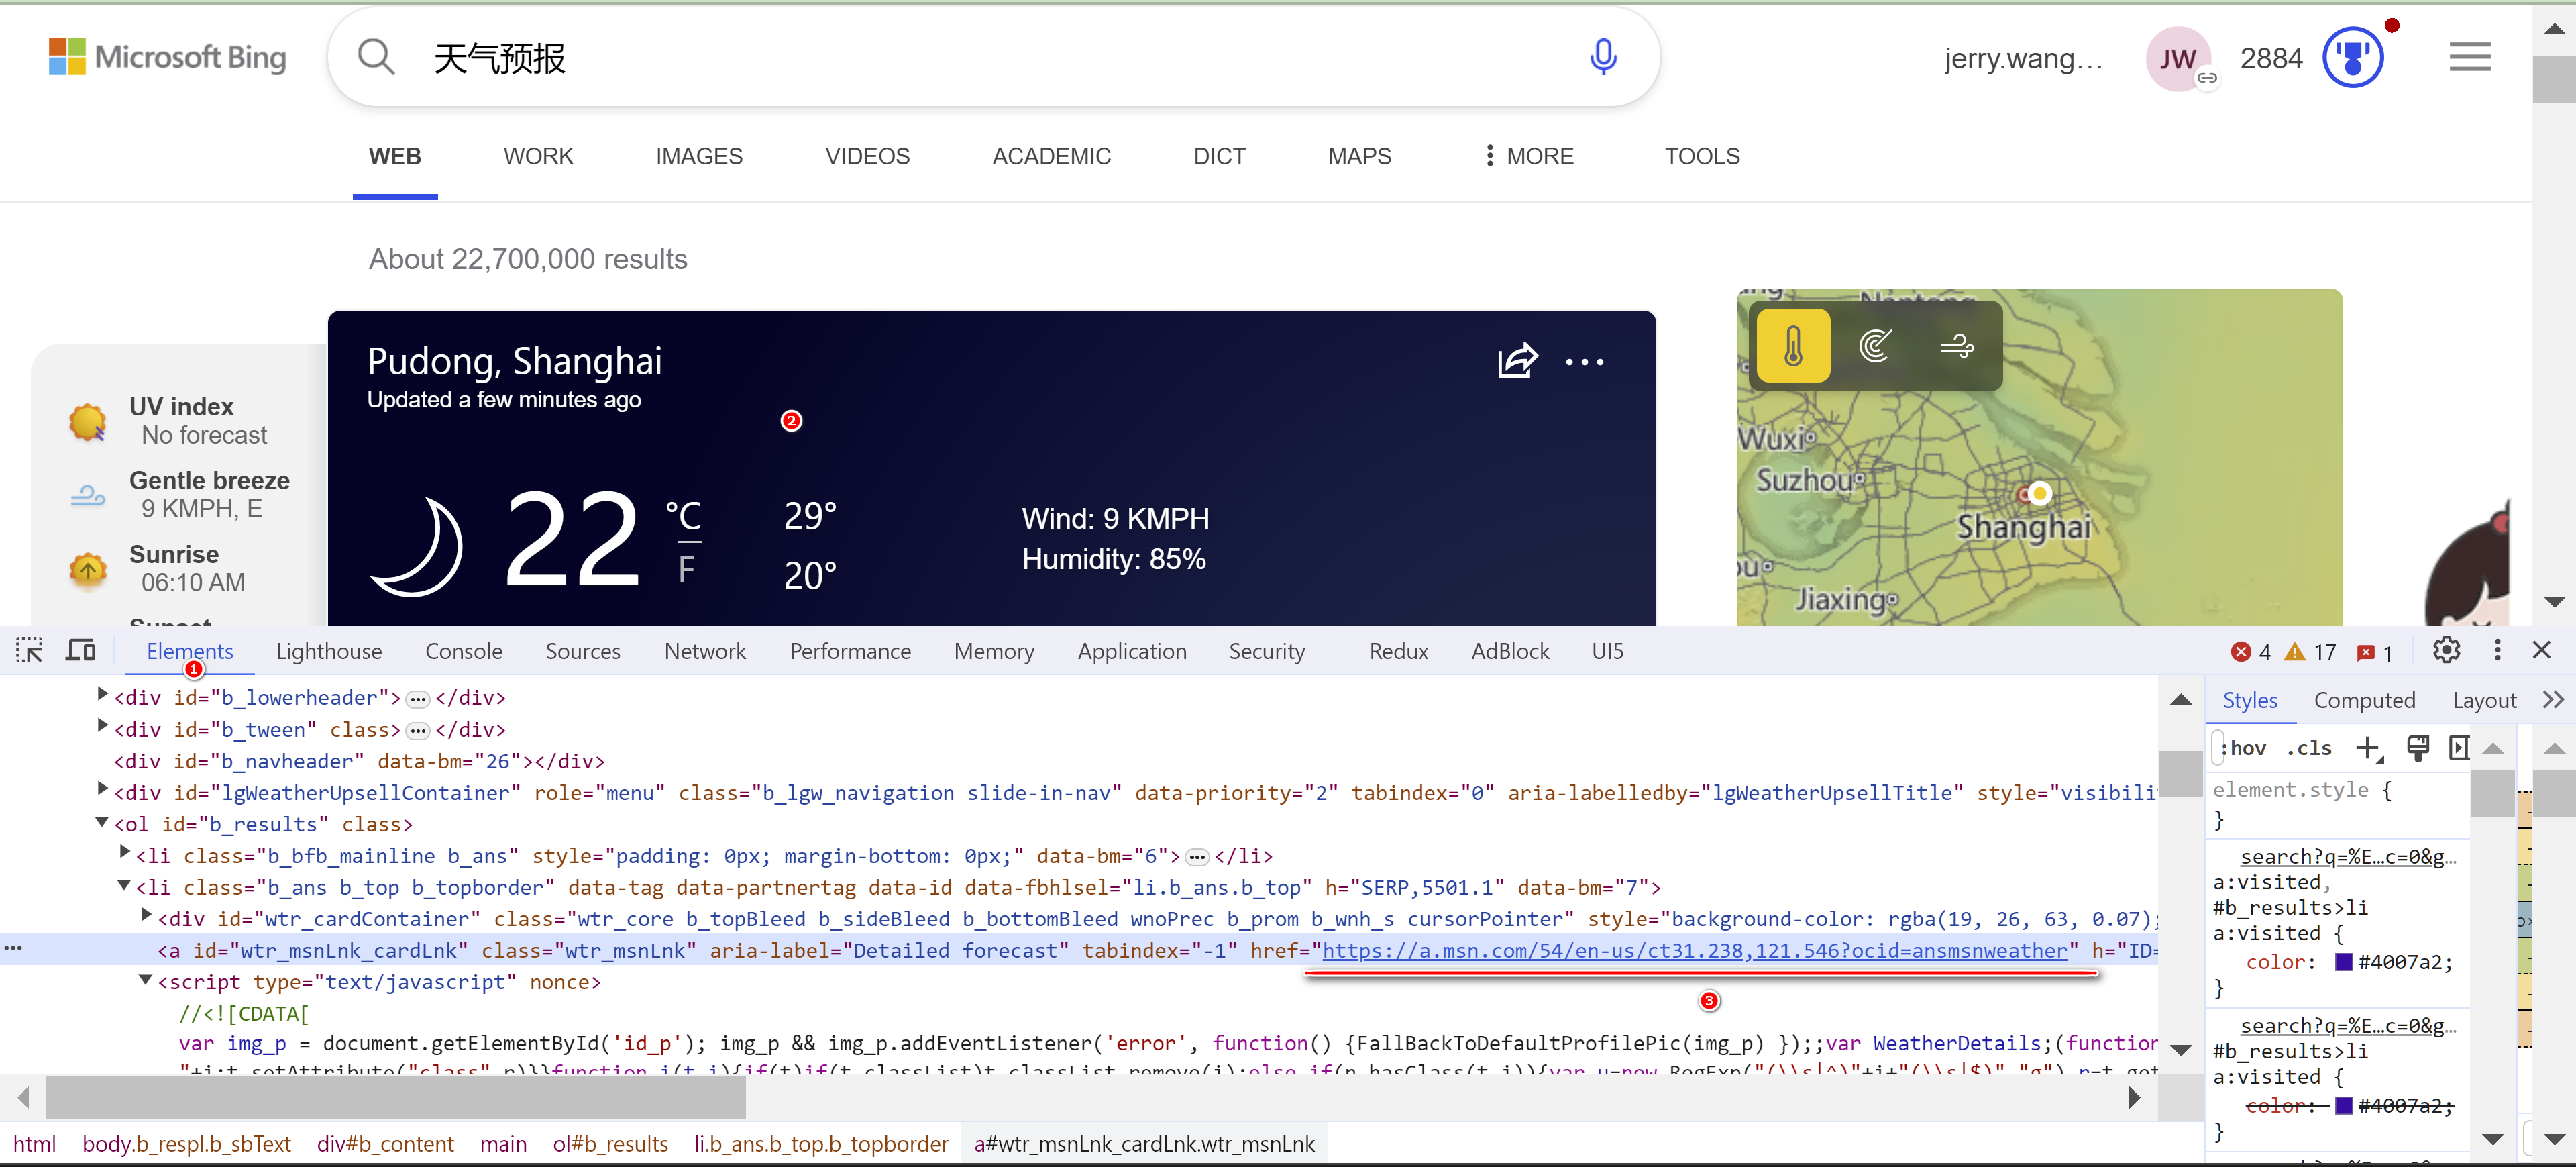Expand the MORE search categories menu

tap(1529, 156)
